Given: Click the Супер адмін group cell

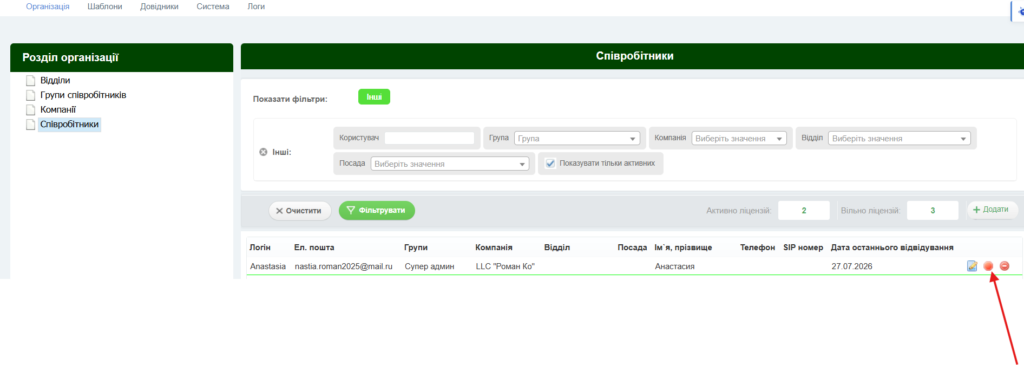Looking at the screenshot, I should [x=428, y=266].
